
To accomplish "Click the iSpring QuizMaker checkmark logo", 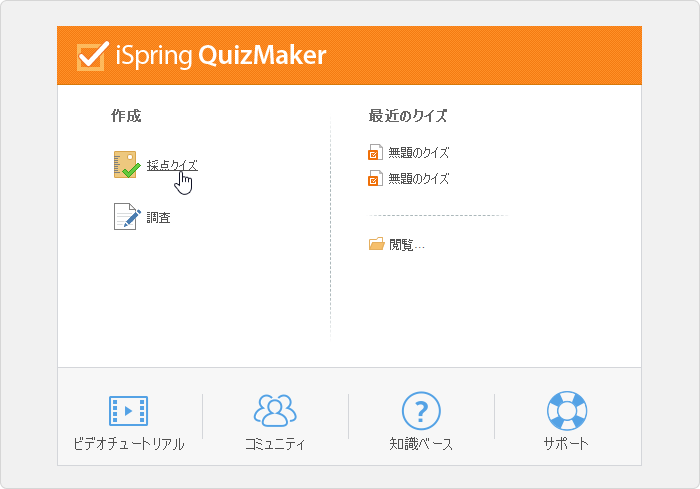I will pyautogui.click(x=92, y=56).
